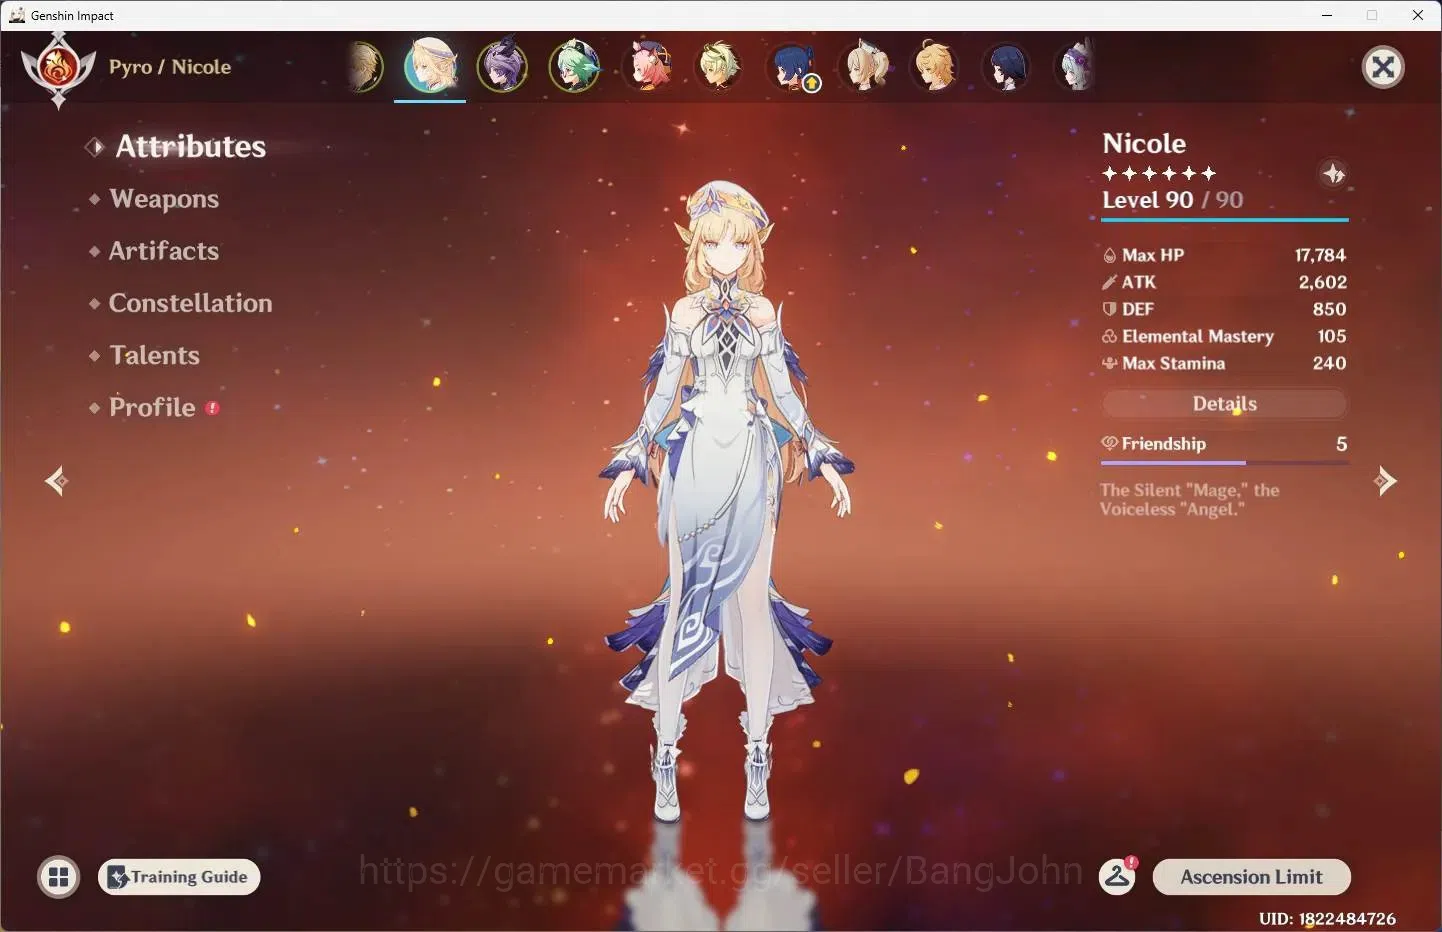Click the Max Stamina value 240
1442x932 pixels.
1329,363
